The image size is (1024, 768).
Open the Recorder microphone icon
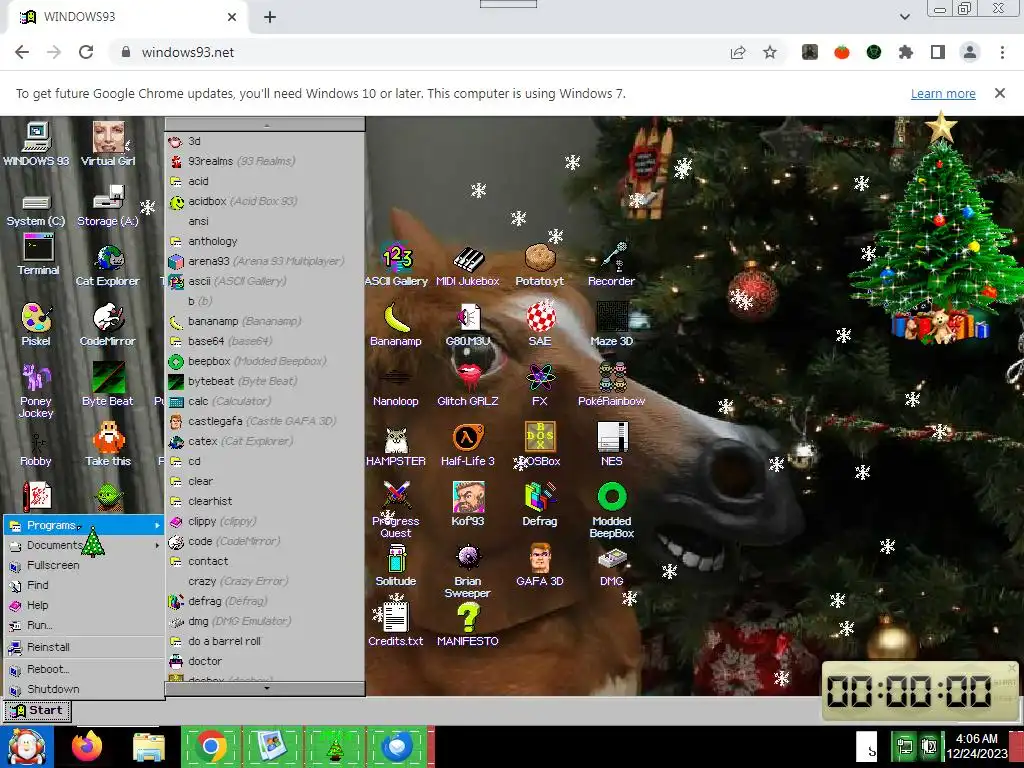[611, 266]
